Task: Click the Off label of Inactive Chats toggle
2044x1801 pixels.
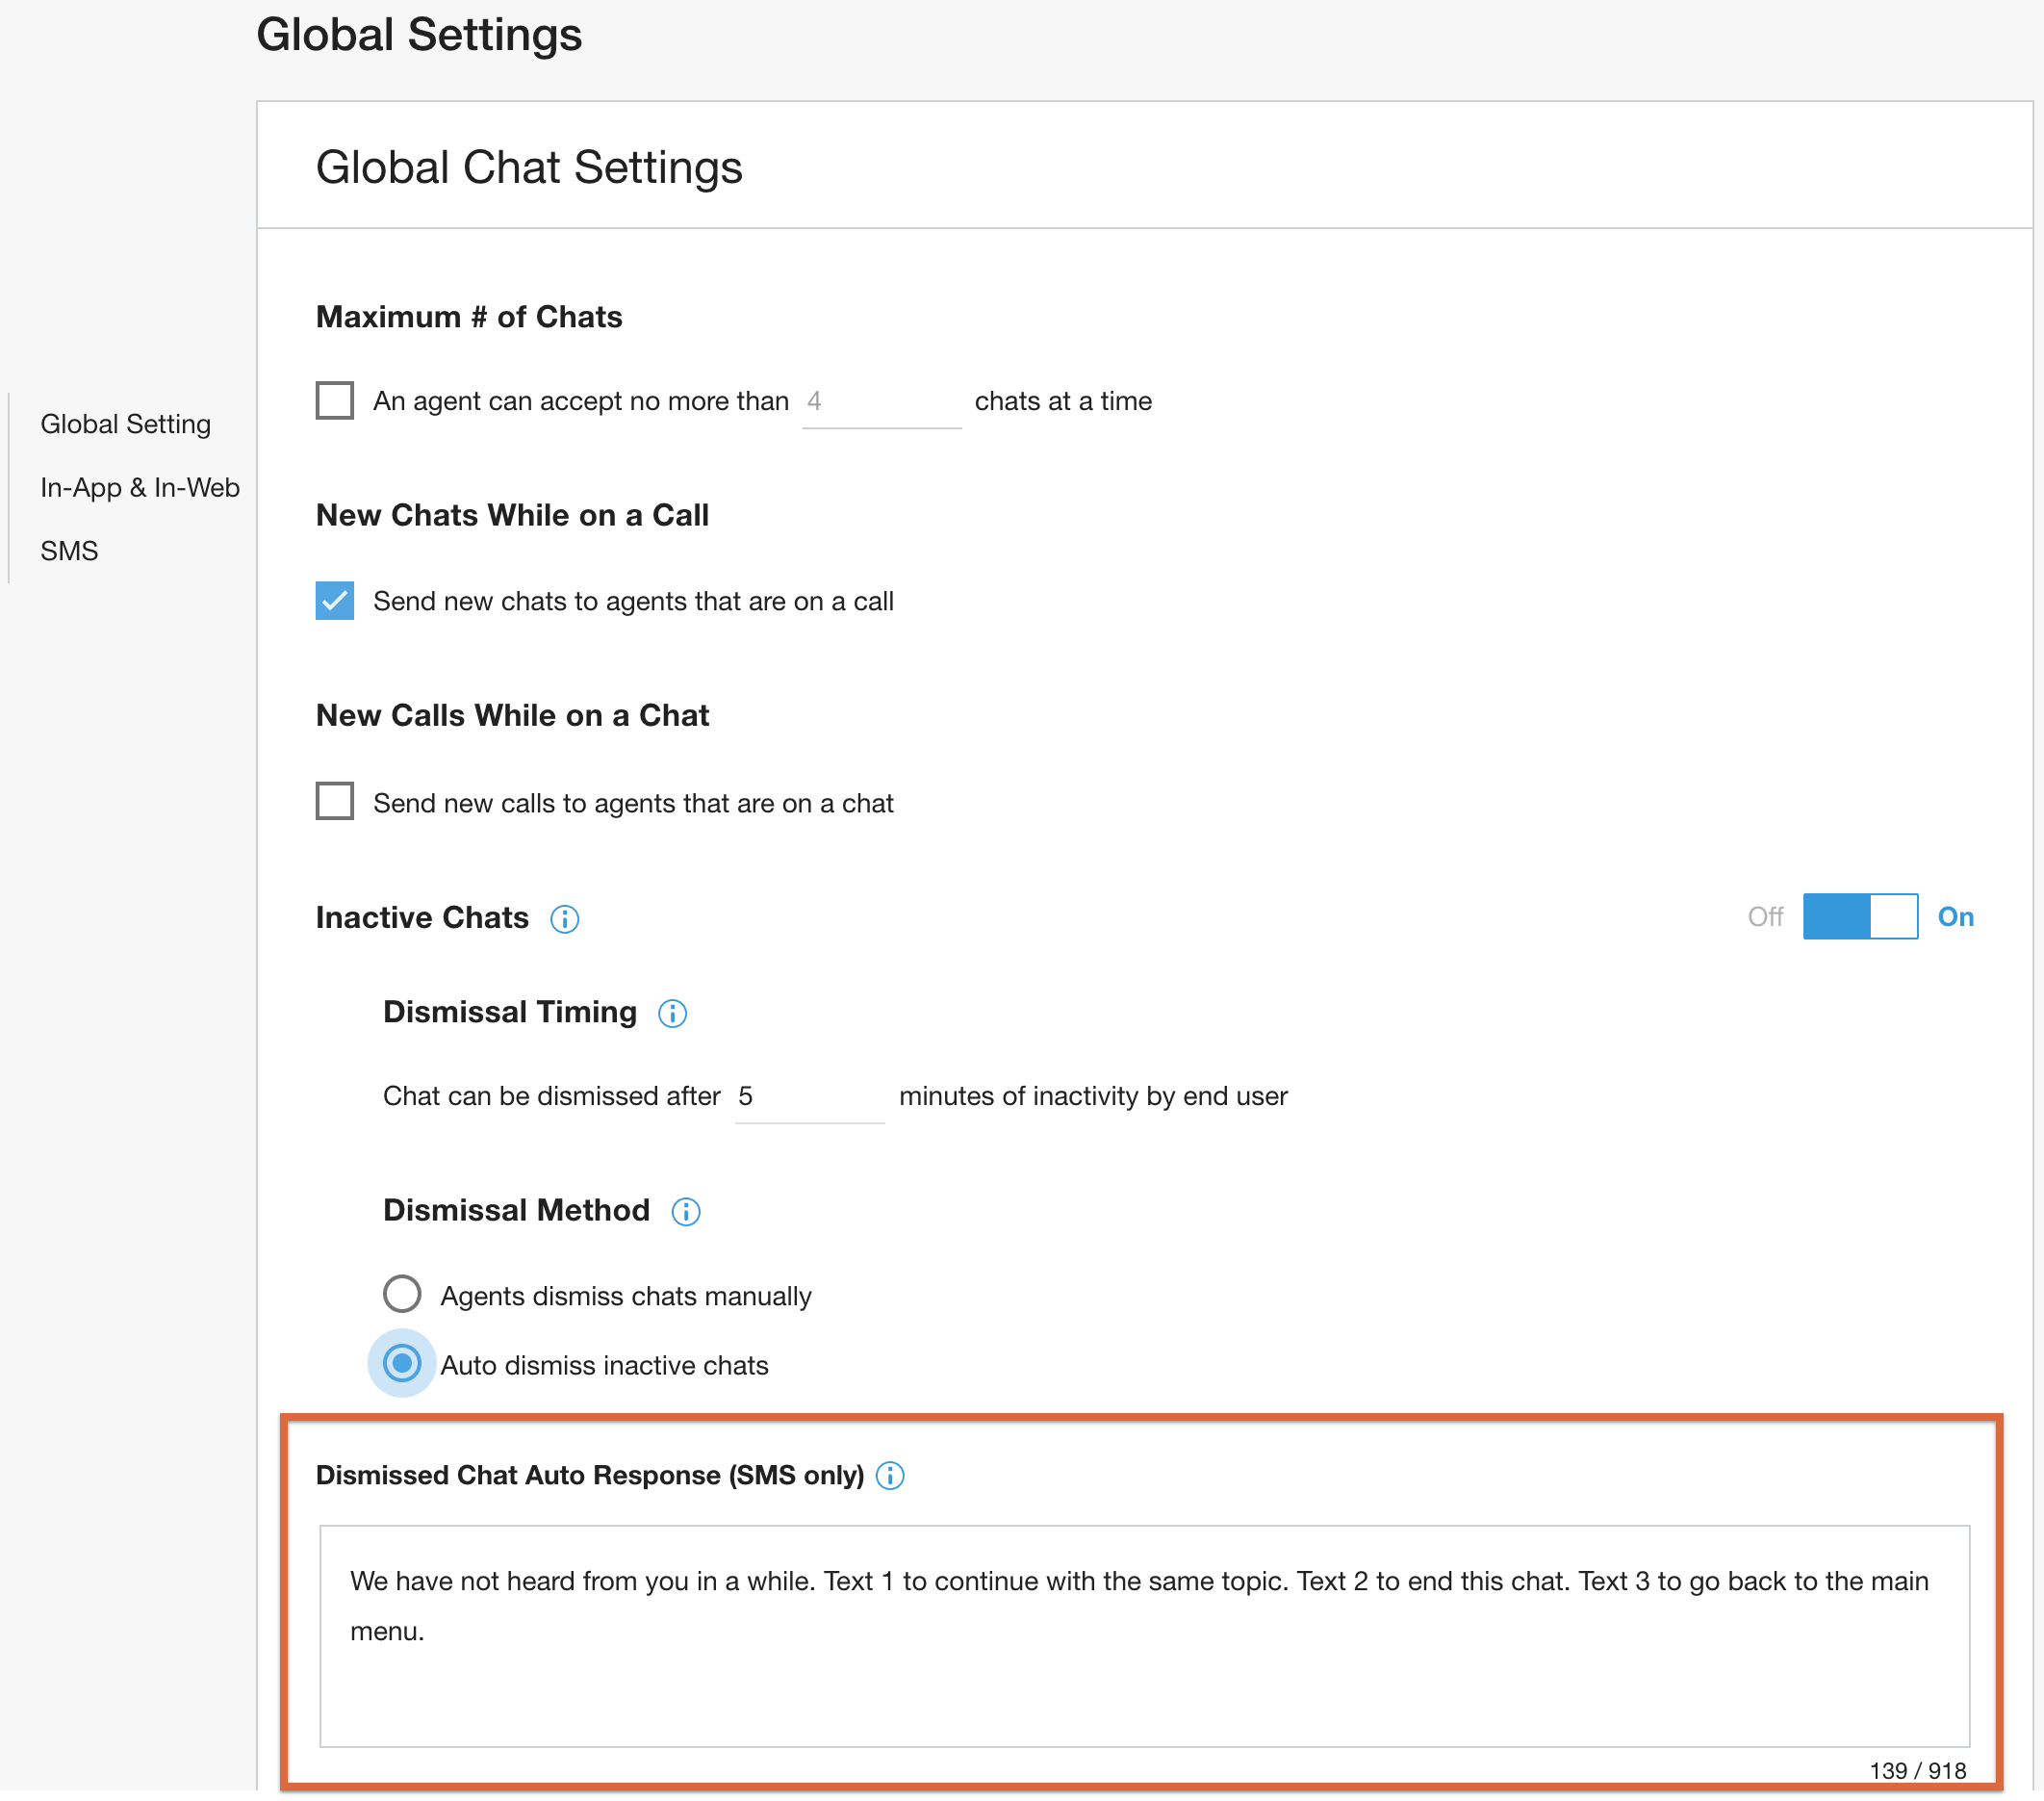Action: [x=1764, y=917]
